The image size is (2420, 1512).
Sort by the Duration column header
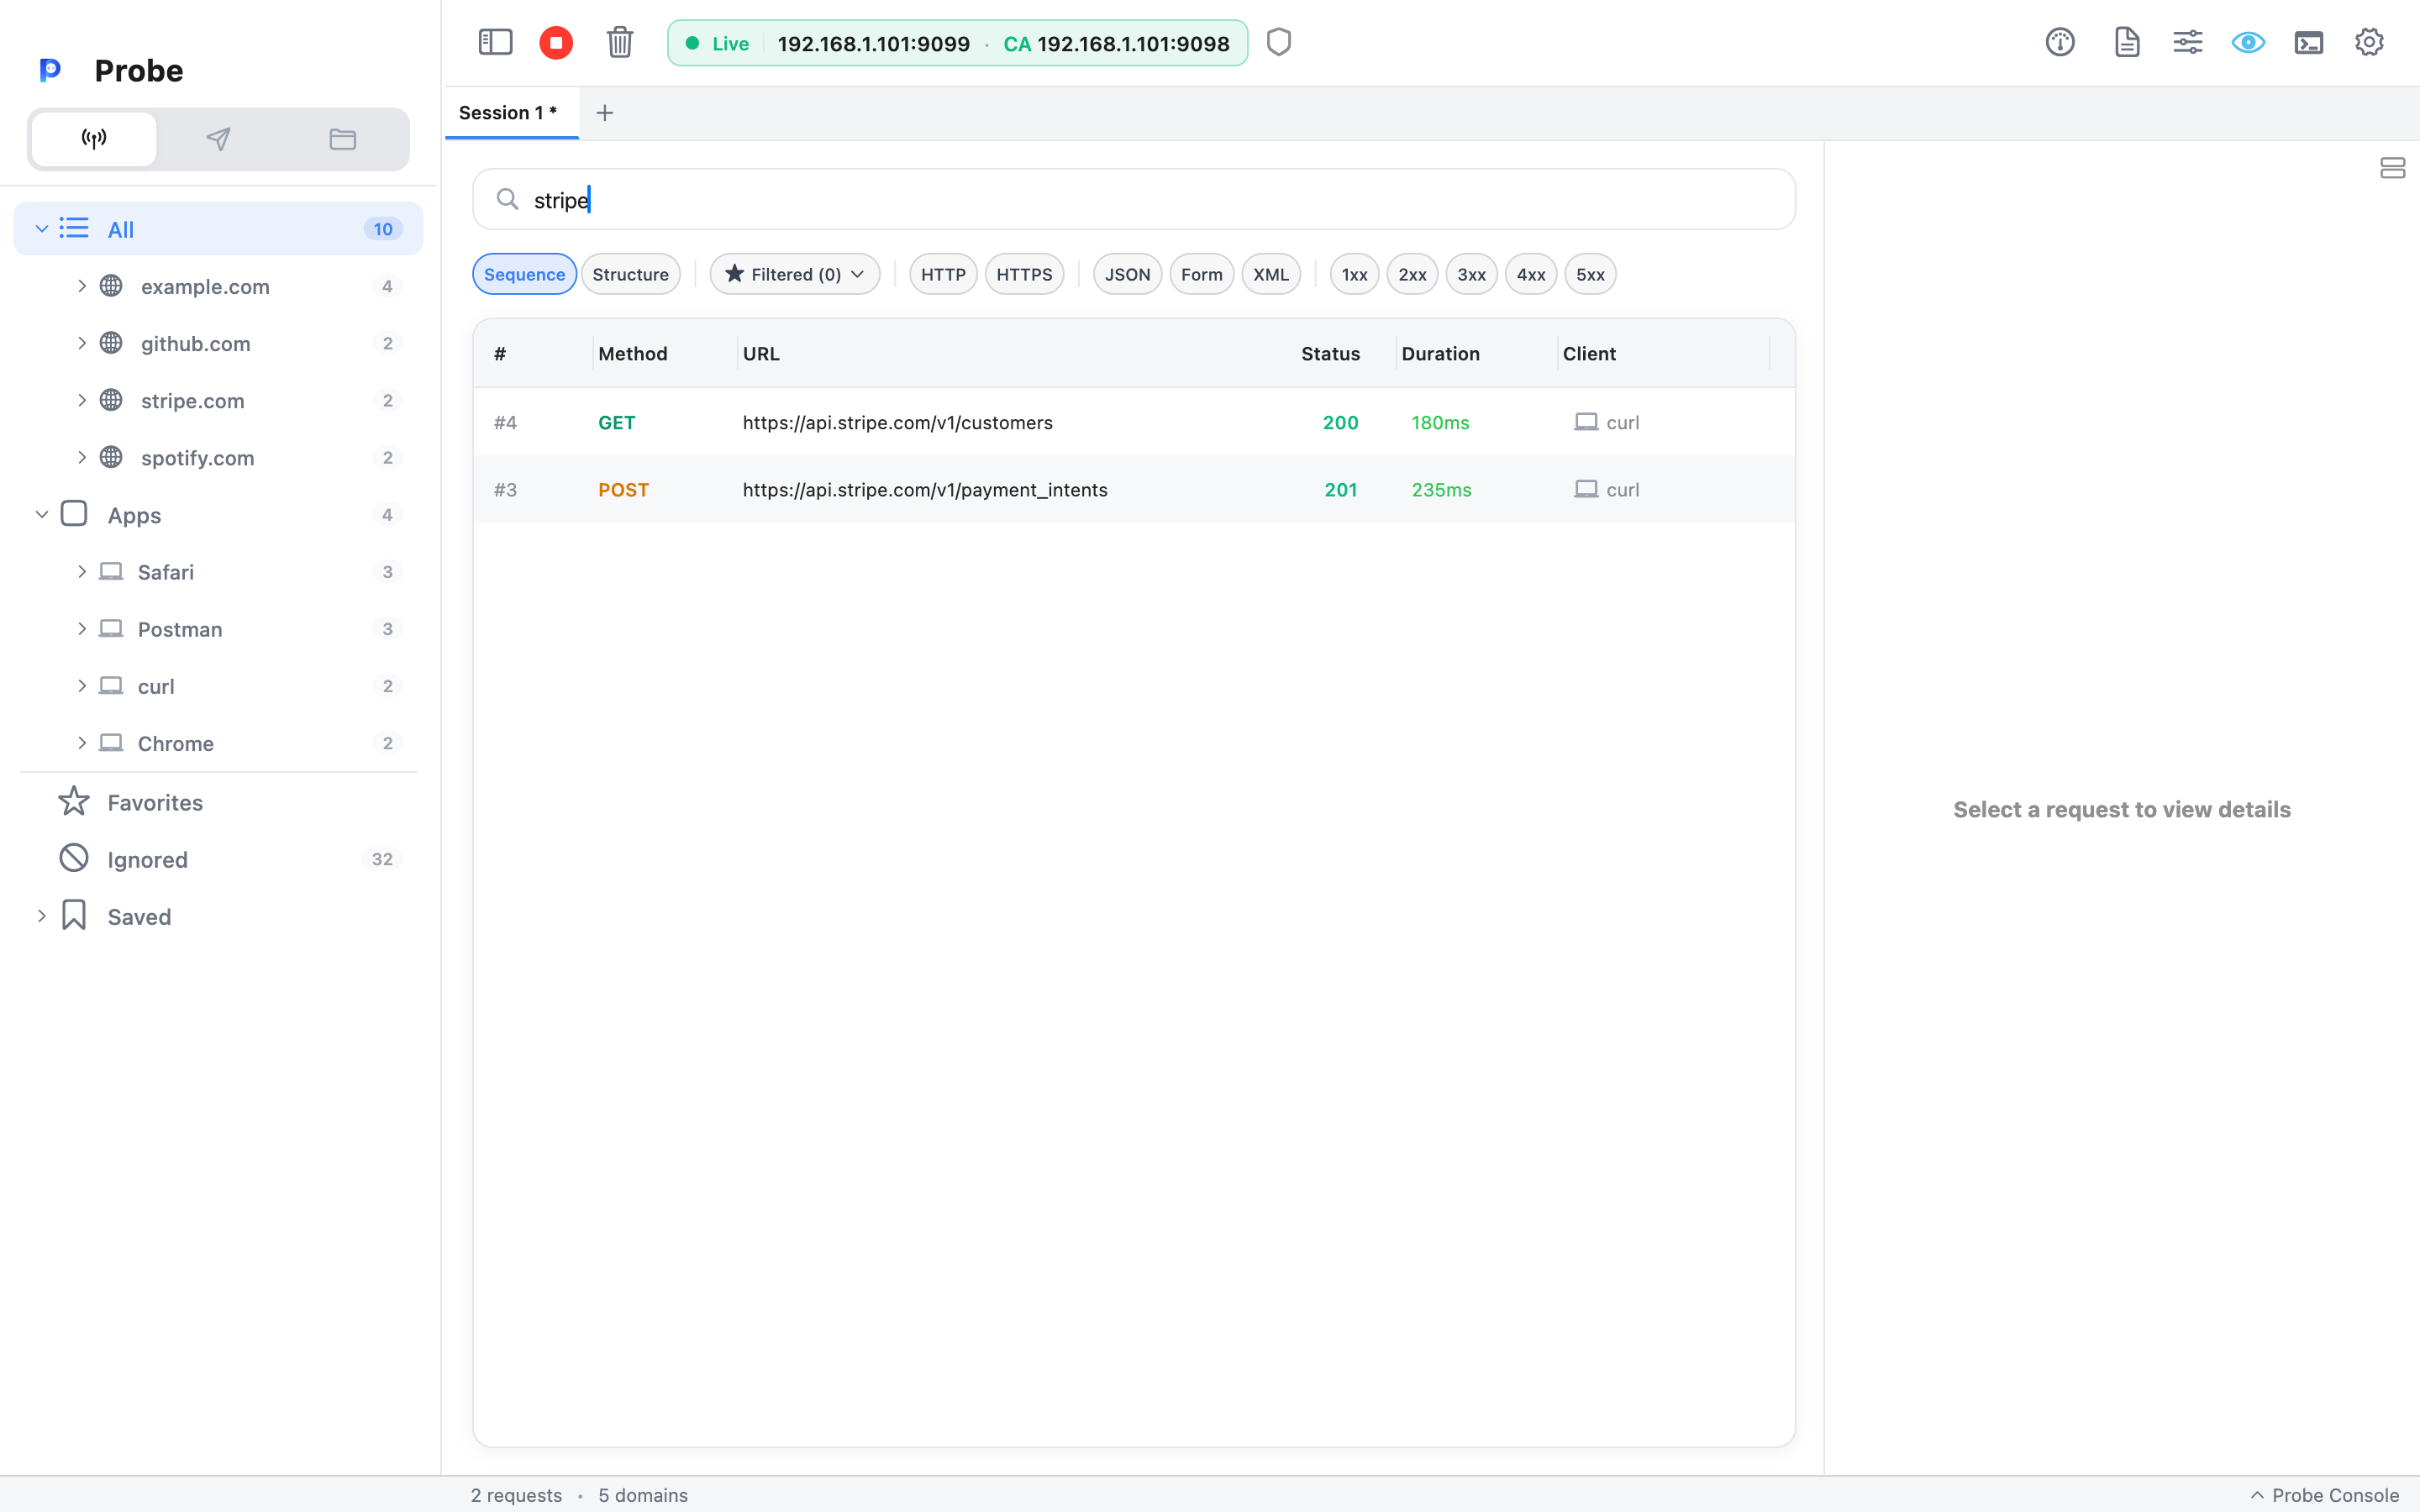pos(1440,353)
